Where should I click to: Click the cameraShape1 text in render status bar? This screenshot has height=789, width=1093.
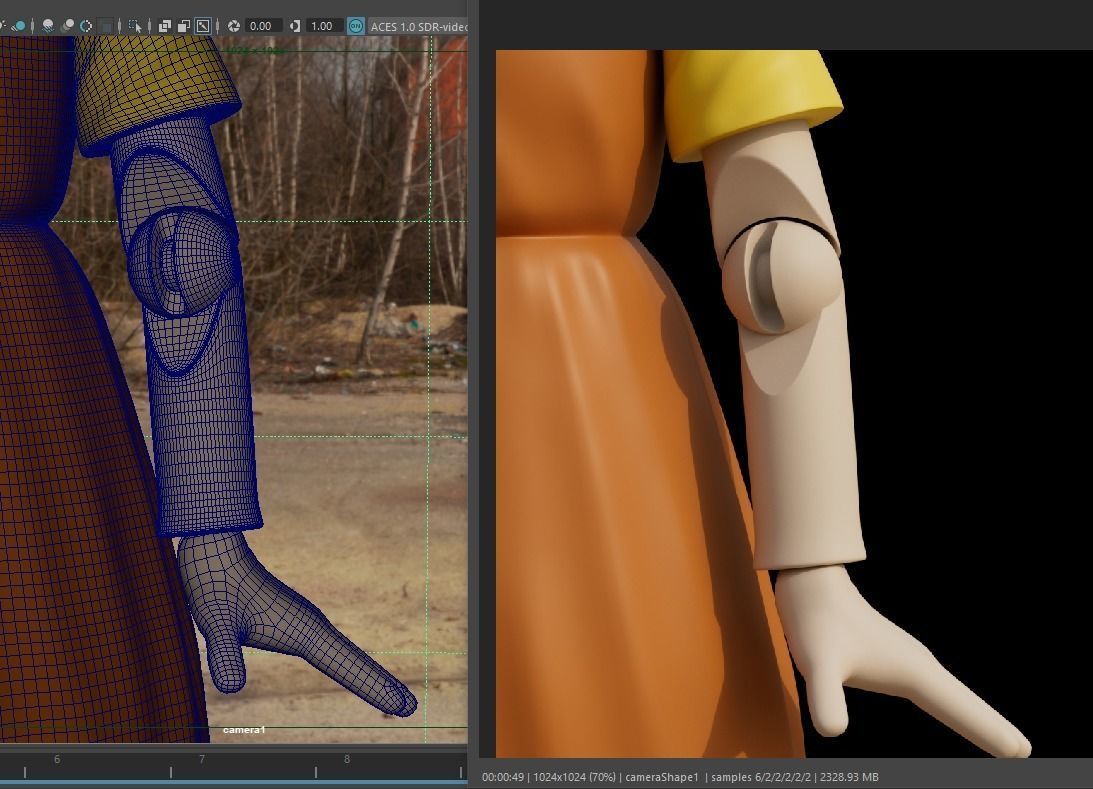pos(662,776)
